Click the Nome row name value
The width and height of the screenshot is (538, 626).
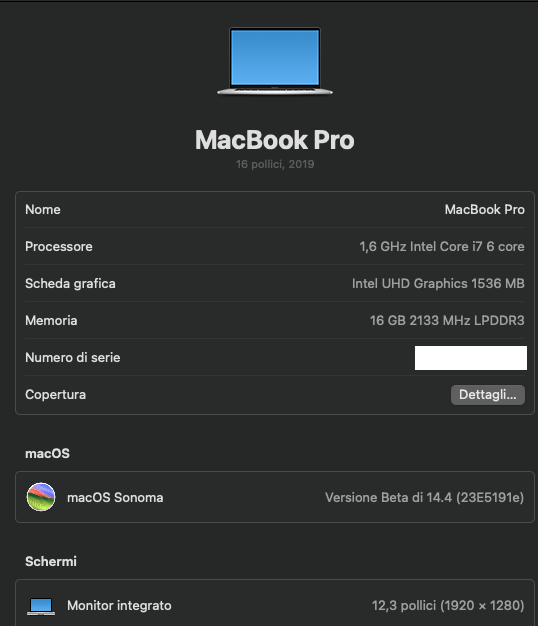tap(485, 210)
